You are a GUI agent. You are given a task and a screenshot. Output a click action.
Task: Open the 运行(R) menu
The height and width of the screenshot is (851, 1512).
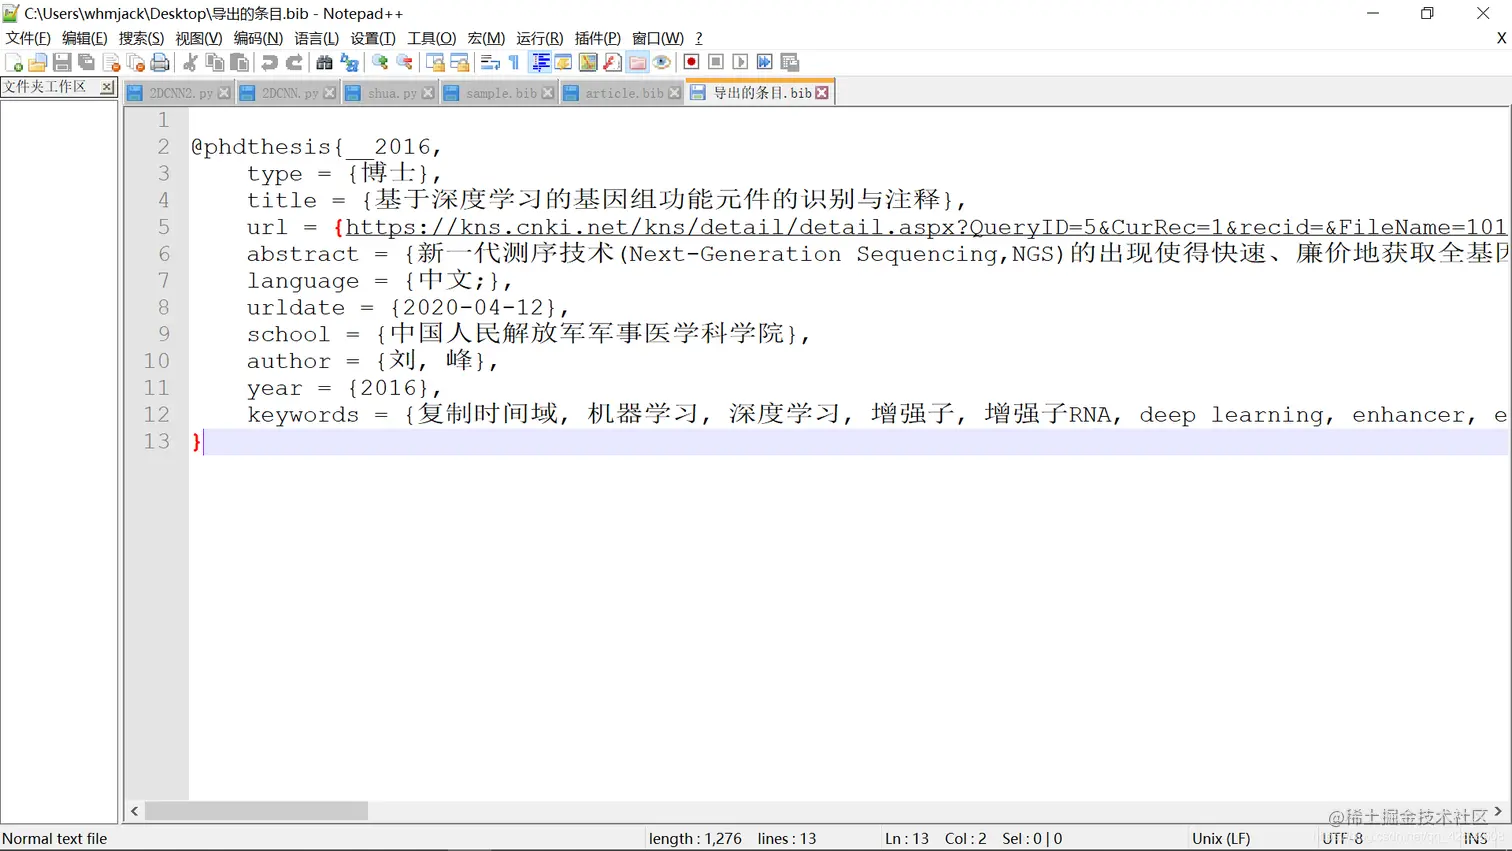pyautogui.click(x=539, y=38)
